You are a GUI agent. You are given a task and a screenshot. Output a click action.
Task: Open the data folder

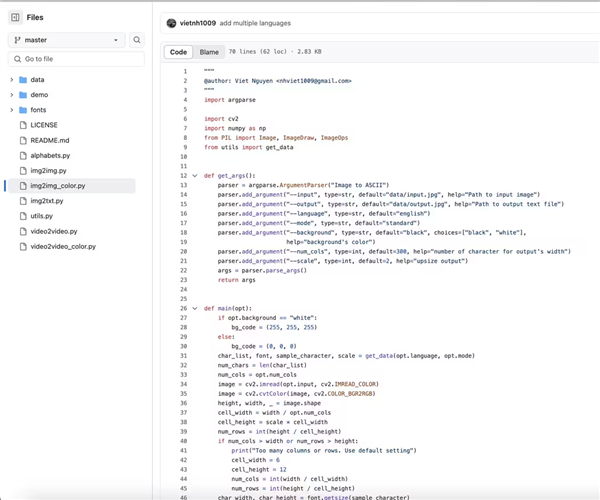click(37, 80)
